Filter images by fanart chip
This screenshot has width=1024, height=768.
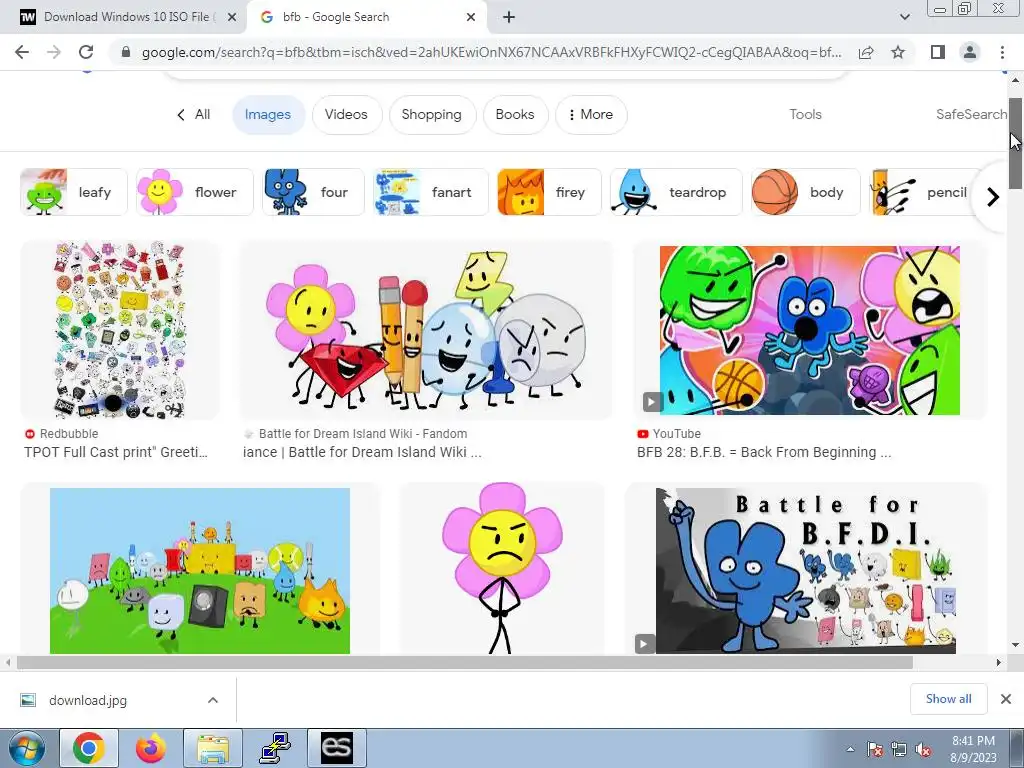tap(431, 192)
